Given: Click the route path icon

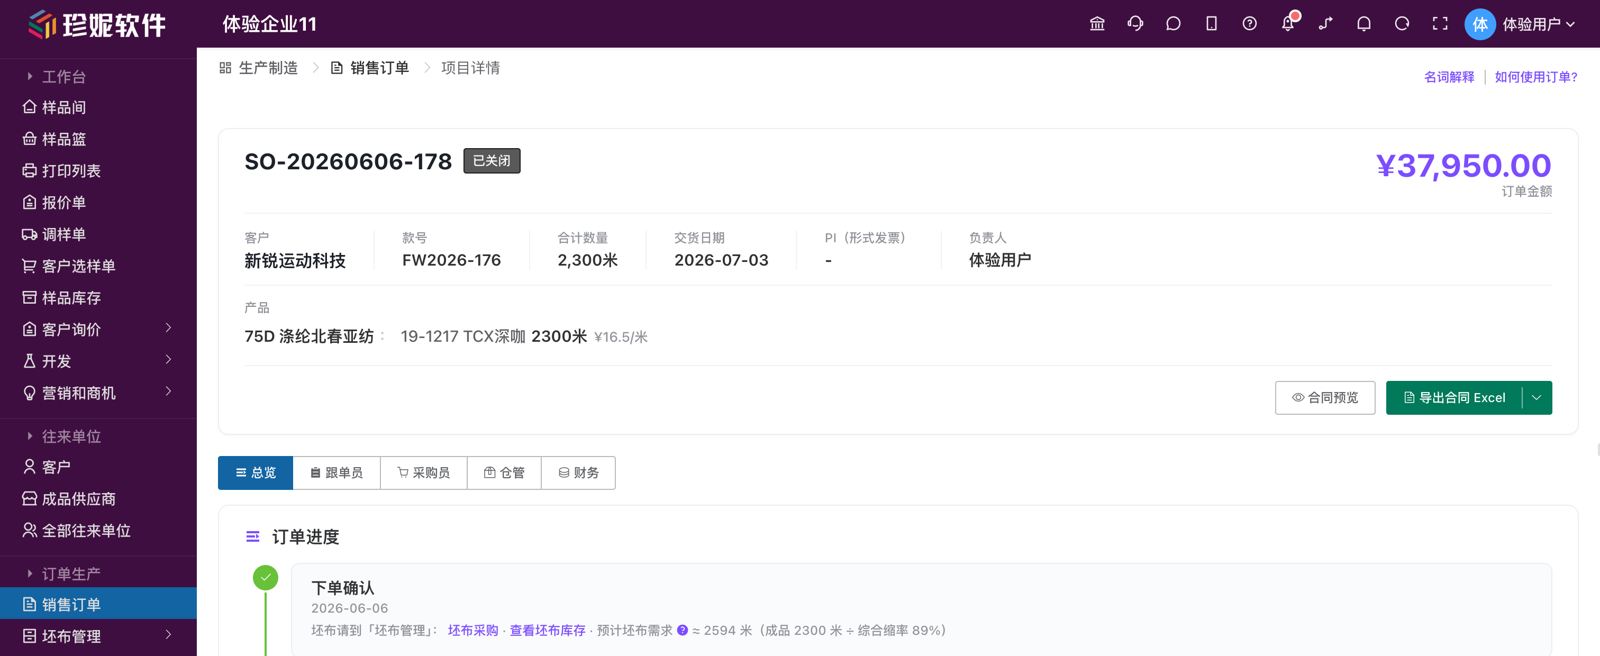Looking at the screenshot, I should pos(1326,24).
